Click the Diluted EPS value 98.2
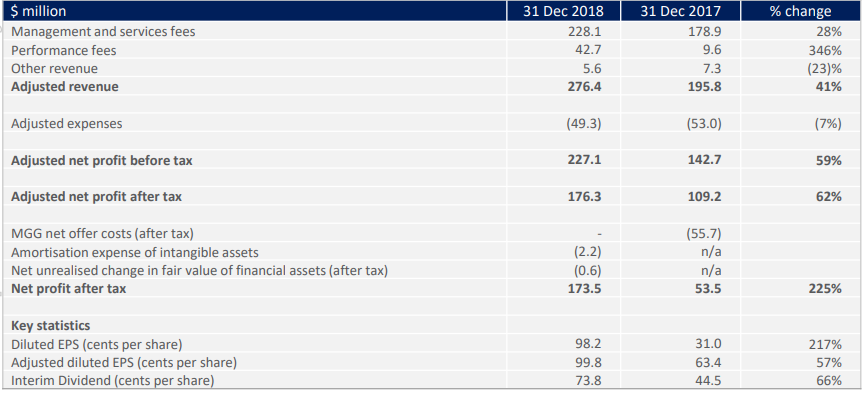Viewport: 868px width, 395px height. tap(588, 344)
